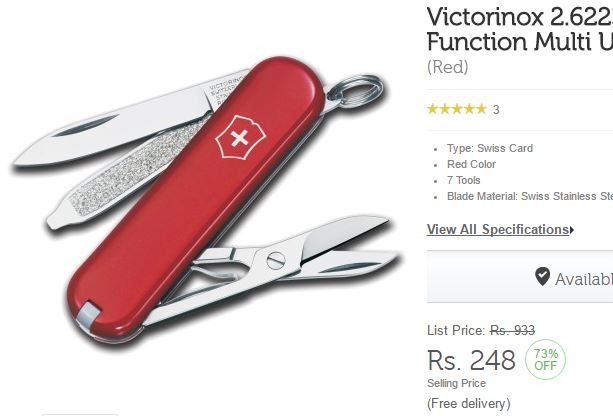Click the (Red) color variant label

click(448, 67)
